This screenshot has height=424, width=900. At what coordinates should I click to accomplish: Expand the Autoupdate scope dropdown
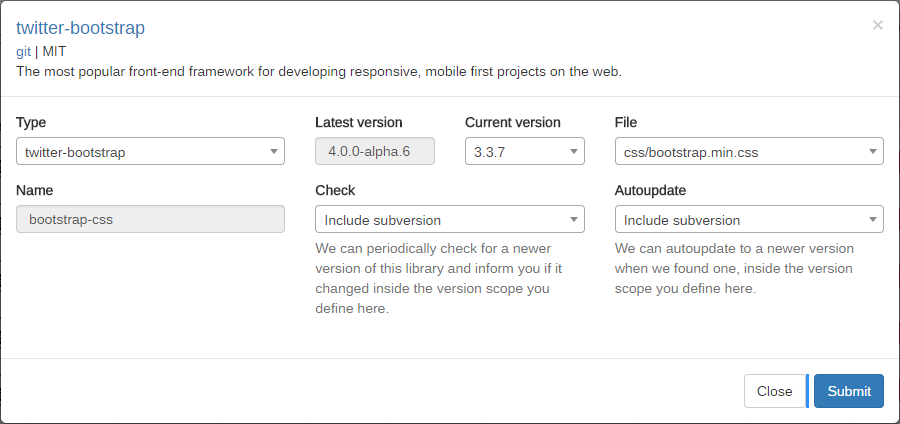coord(748,219)
